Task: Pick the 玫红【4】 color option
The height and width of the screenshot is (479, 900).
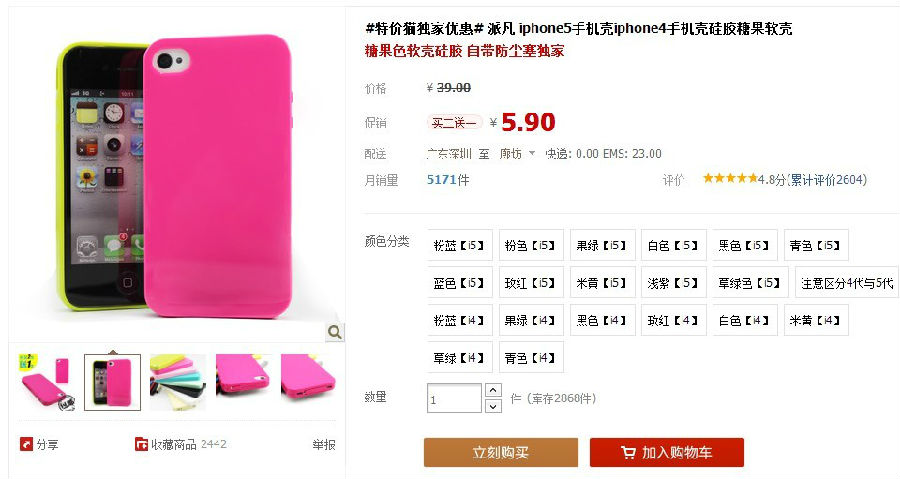Action: tap(673, 320)
